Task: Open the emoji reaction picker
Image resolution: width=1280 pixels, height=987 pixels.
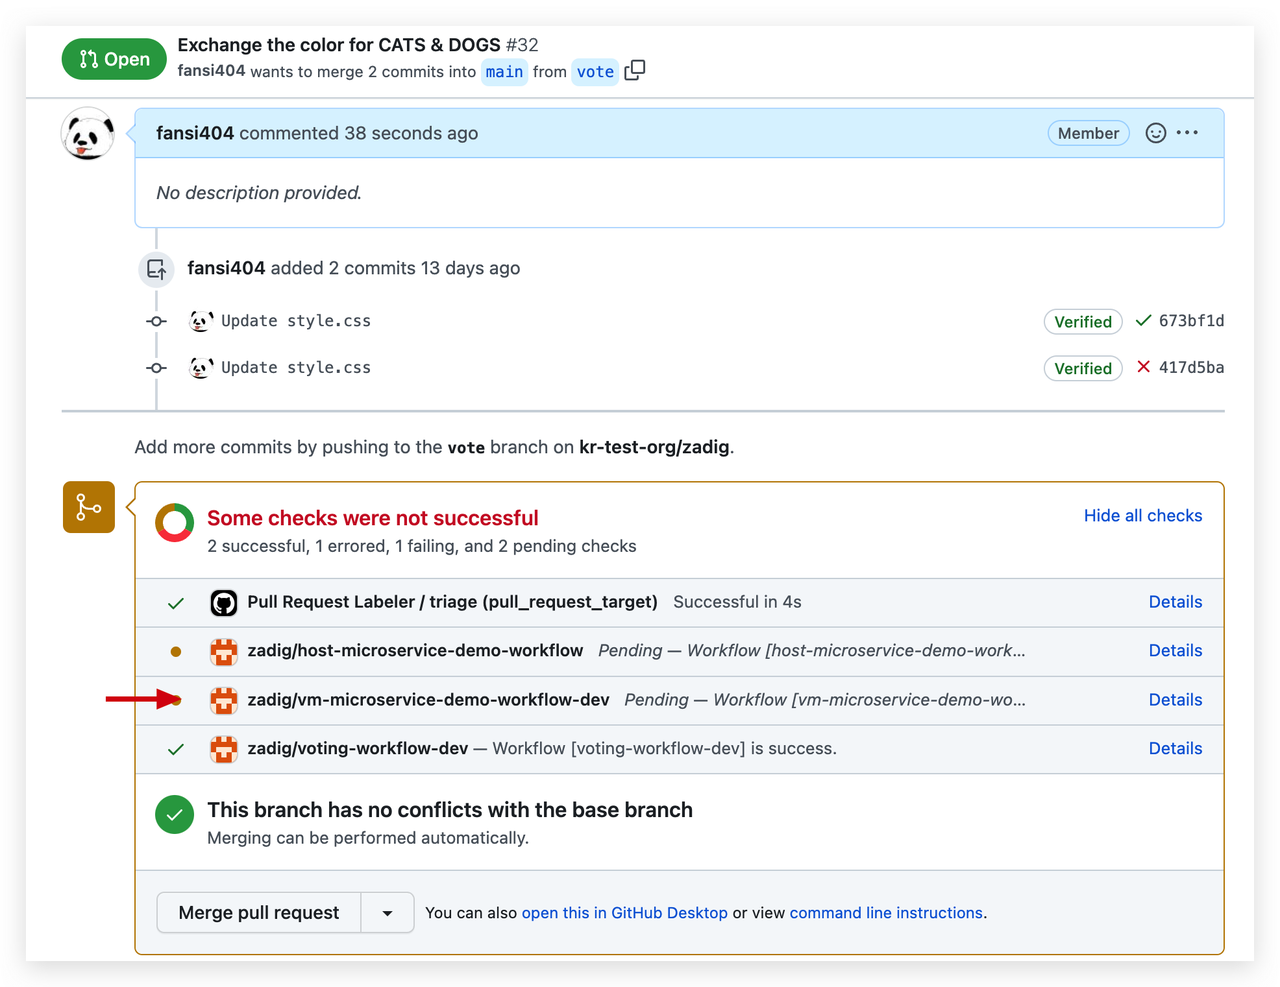Action: [x=1155, y=133]
